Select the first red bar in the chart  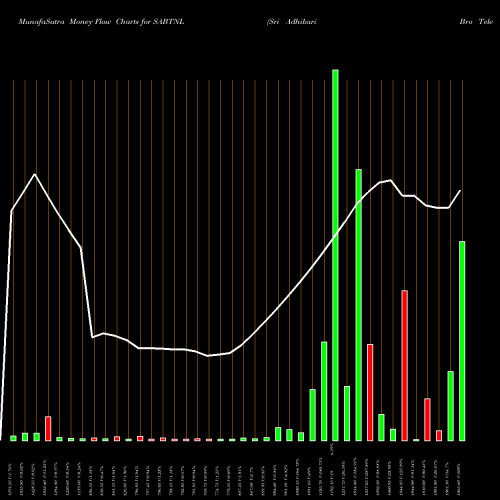pos(48,429)
